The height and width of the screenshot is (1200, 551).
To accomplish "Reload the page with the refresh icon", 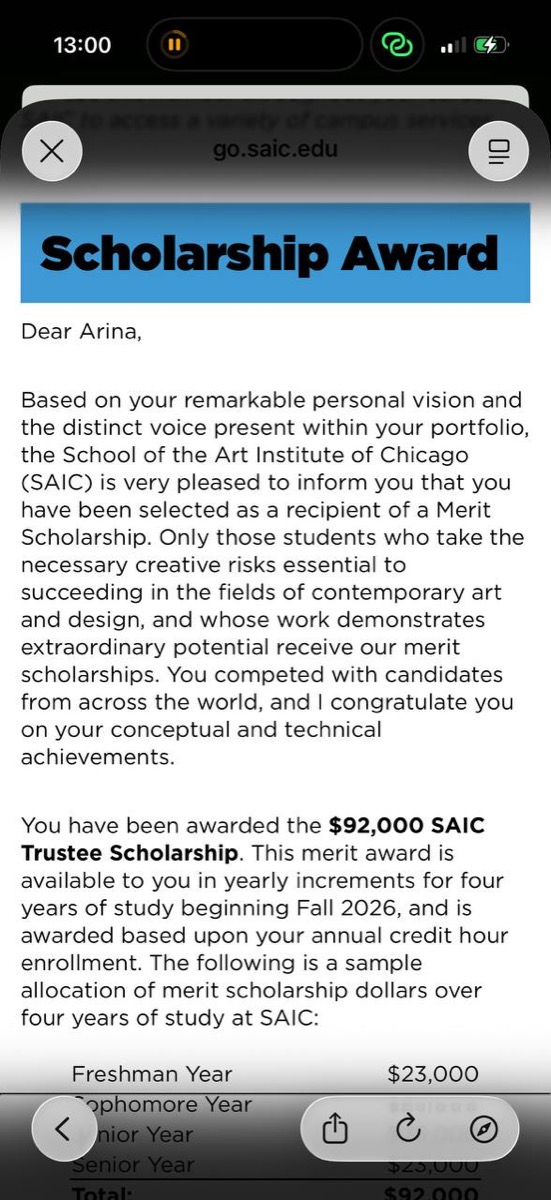I will click(x=407, y=1129).
